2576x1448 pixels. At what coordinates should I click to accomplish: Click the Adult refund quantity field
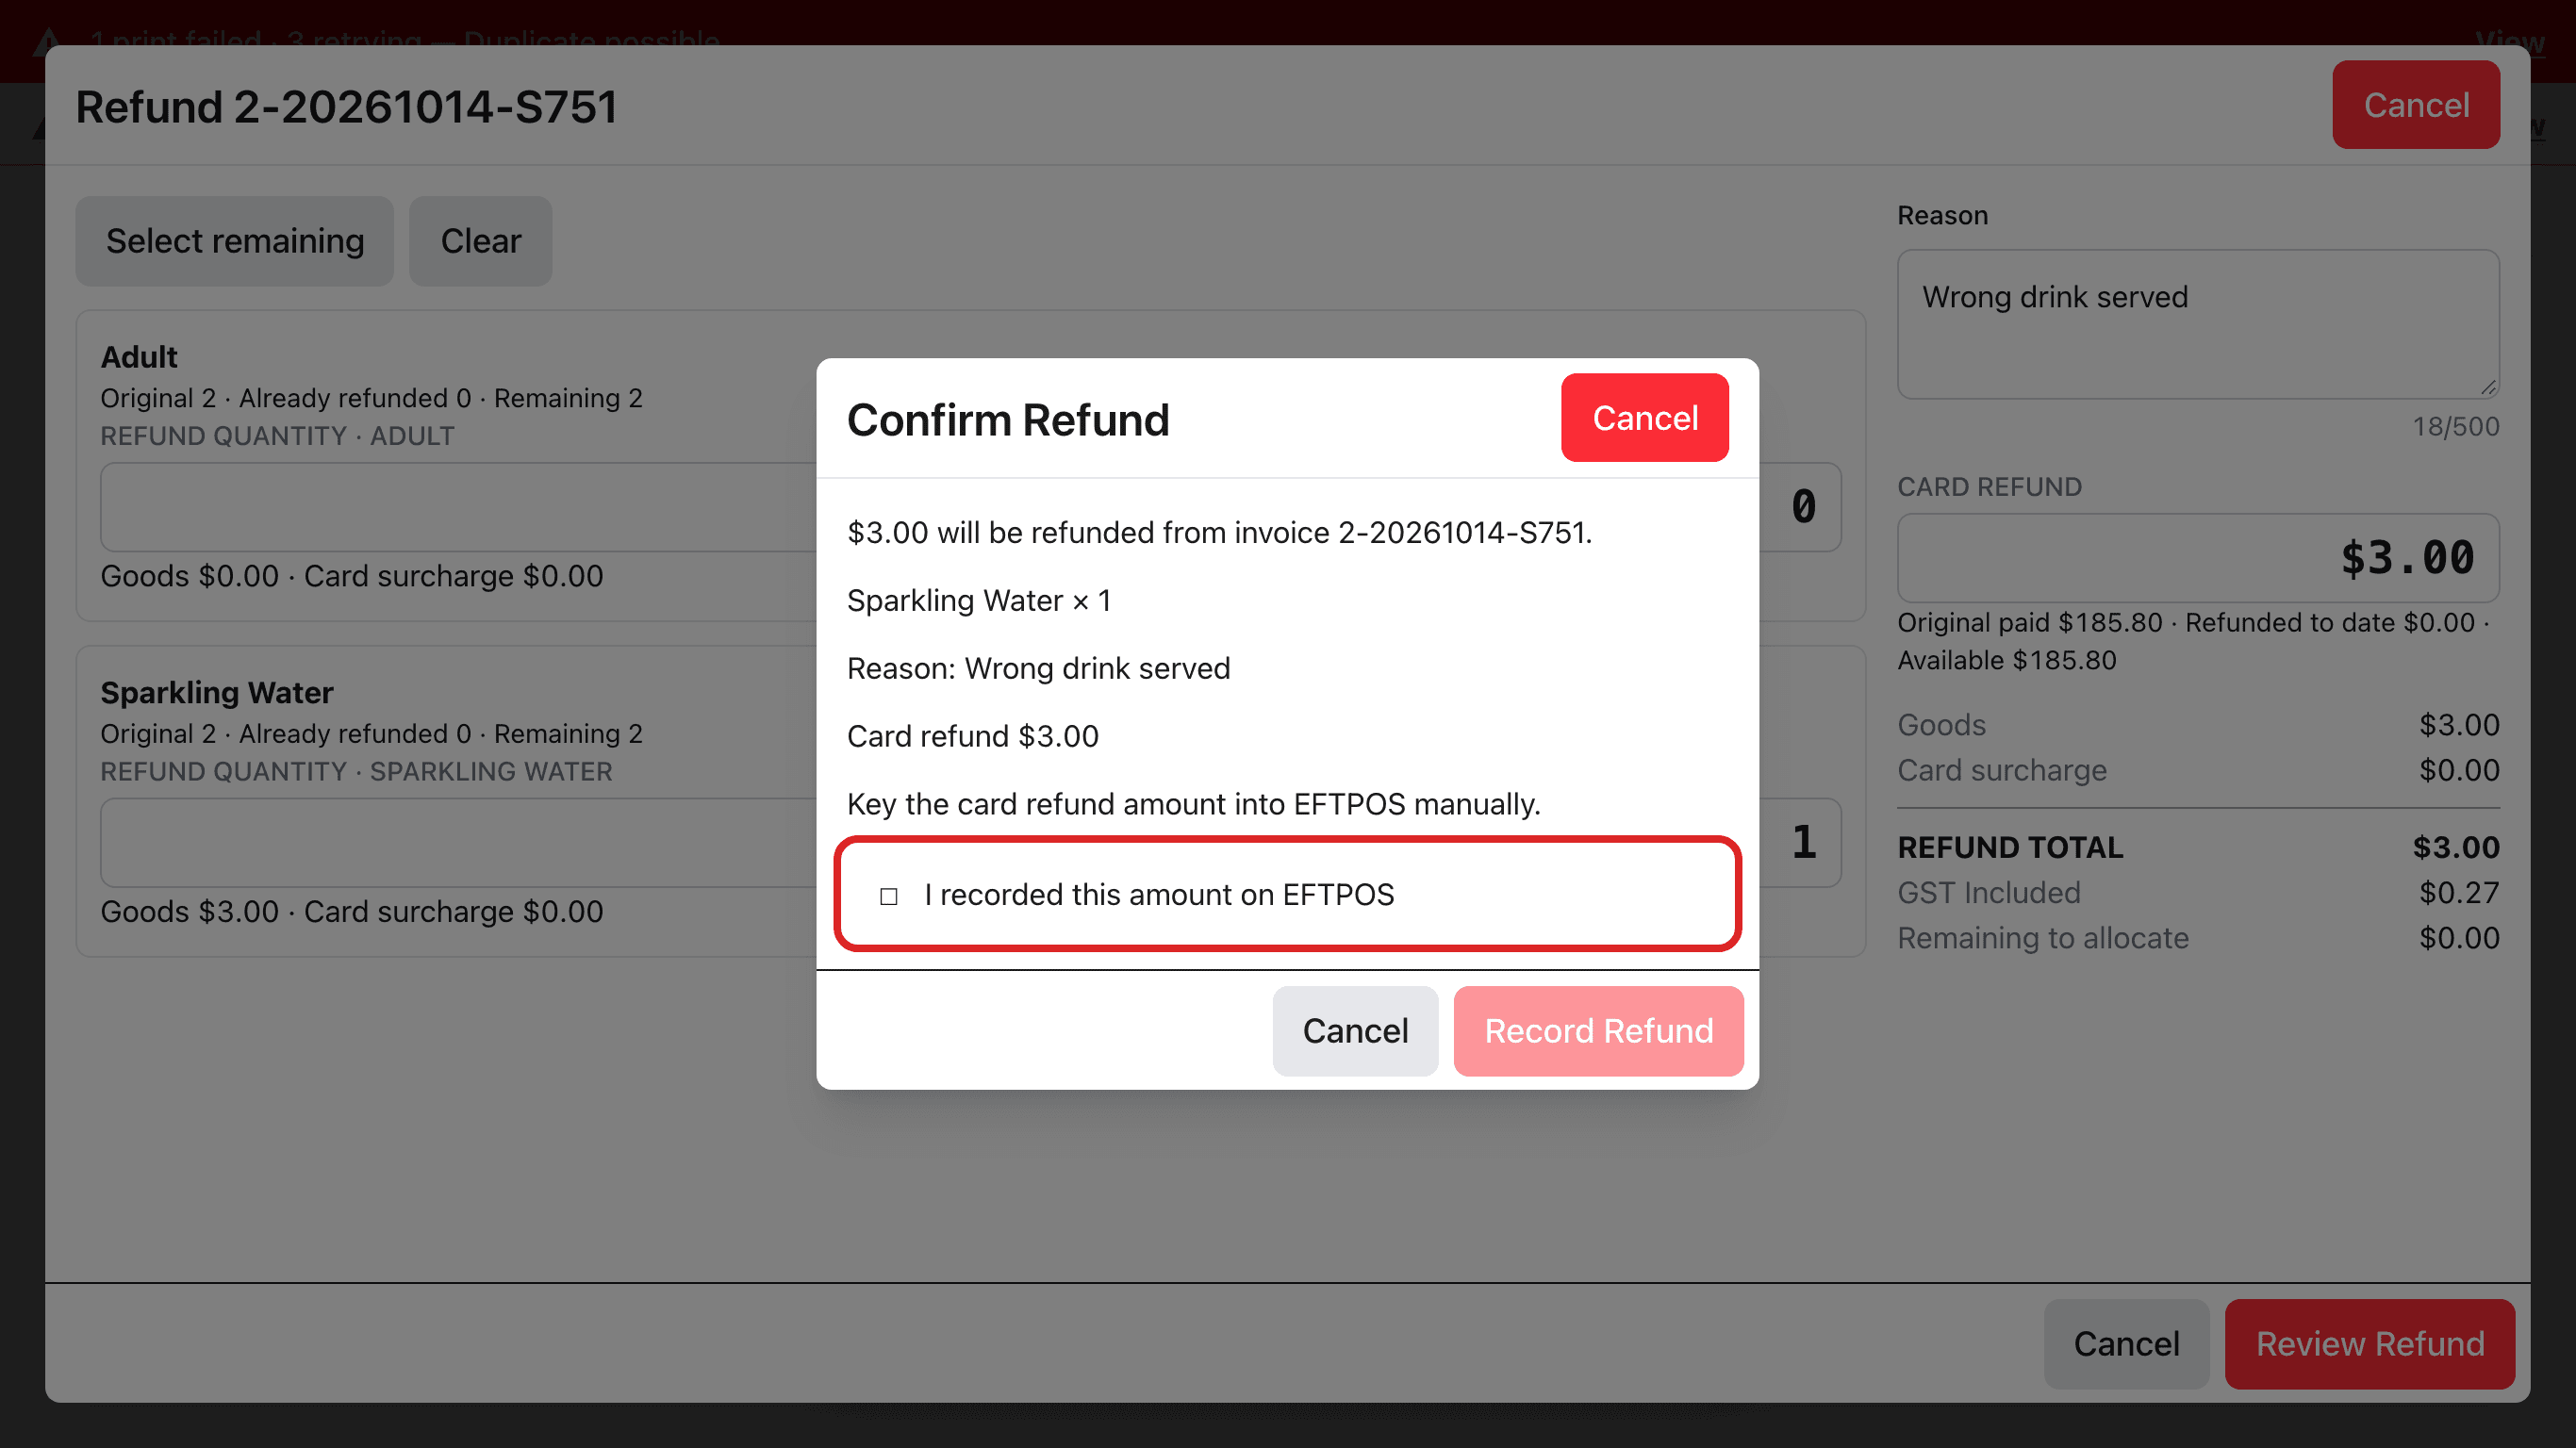[x=970, y=506]
